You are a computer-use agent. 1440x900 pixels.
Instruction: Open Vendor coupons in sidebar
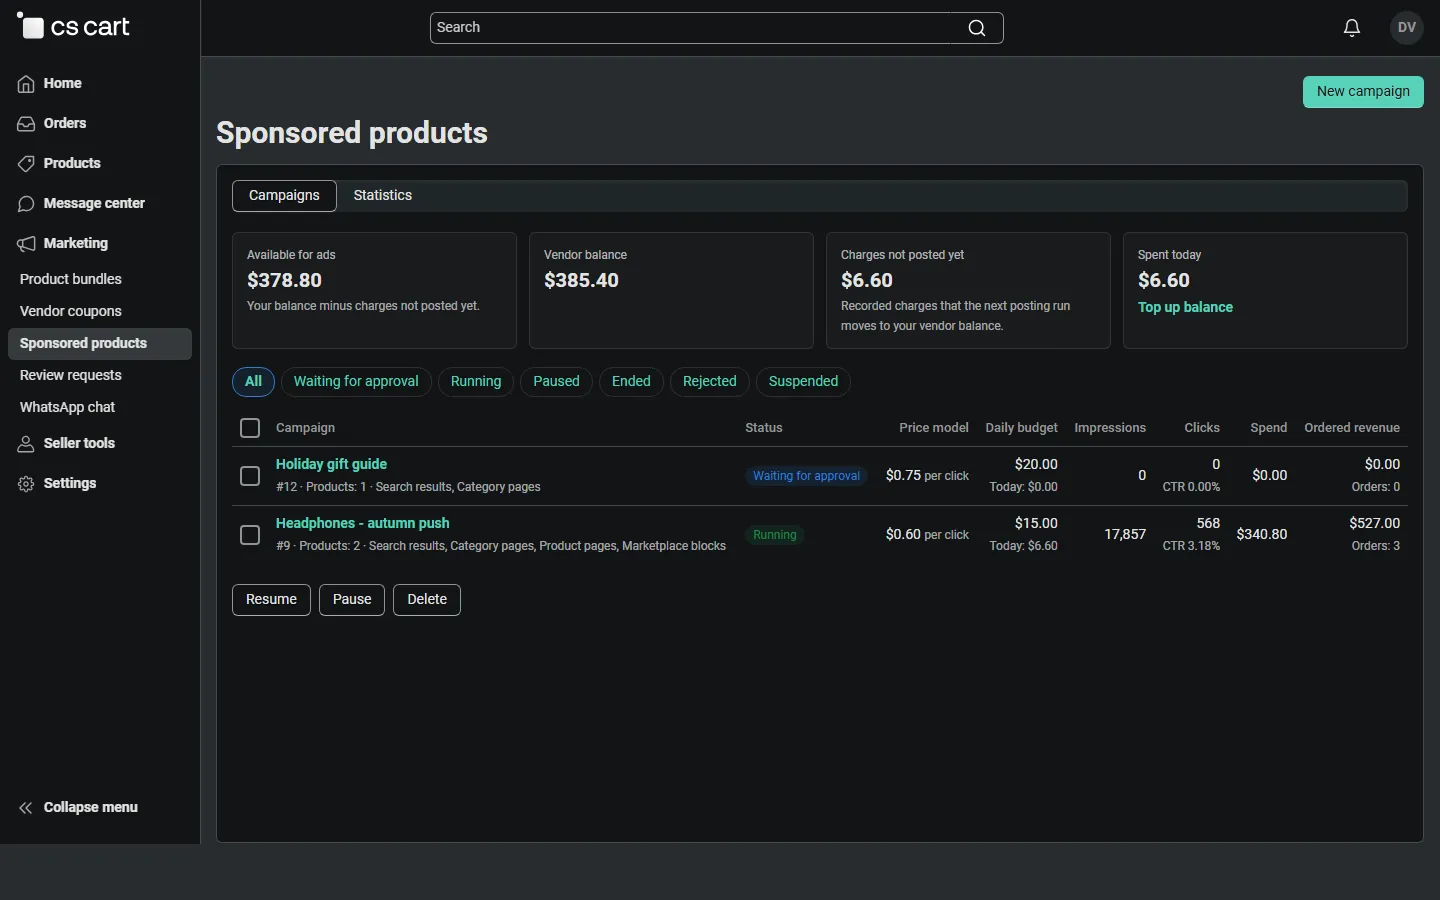[100, 312]
